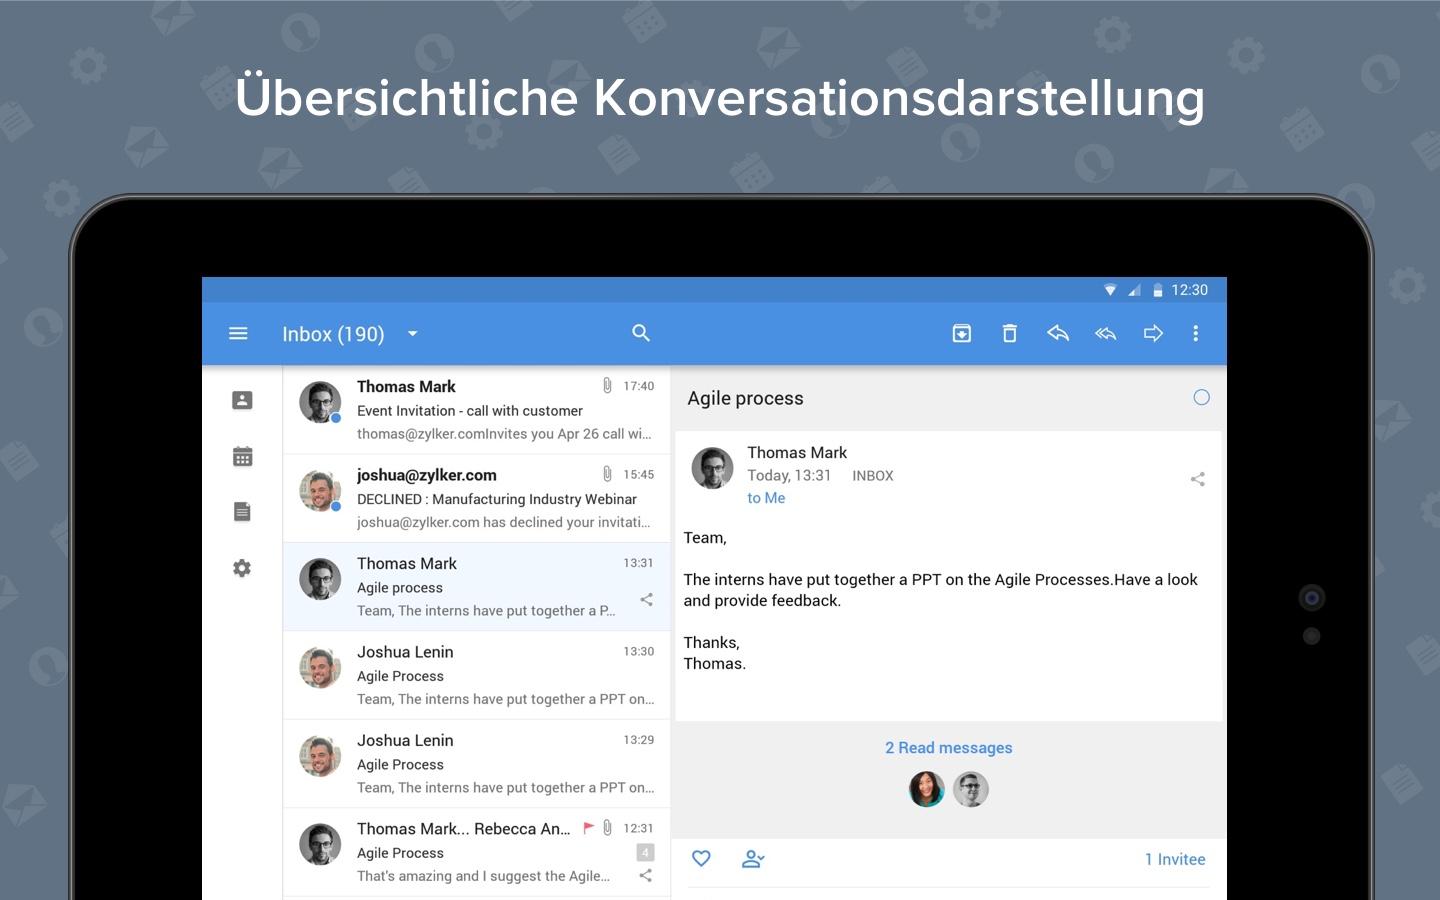Open the search magnifier icon
Screen dimensions: 1440x900
point(641,333)
